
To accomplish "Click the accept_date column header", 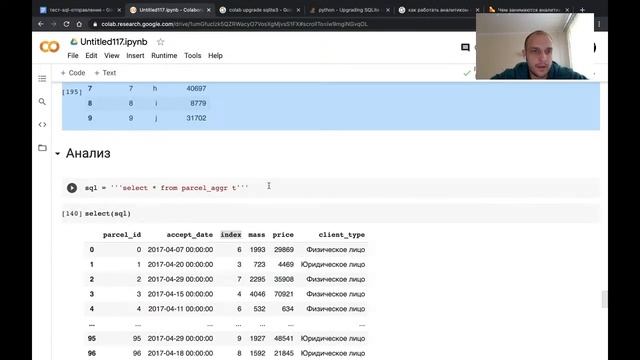I will (x=189, y=235).
